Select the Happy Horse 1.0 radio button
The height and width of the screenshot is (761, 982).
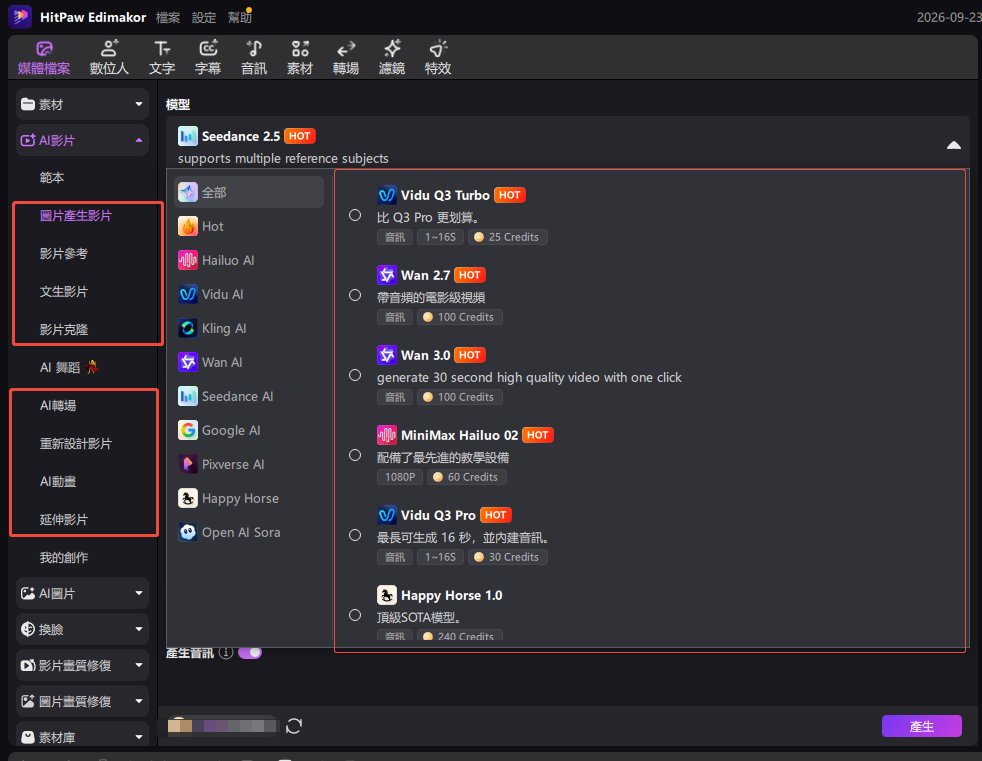355,615
